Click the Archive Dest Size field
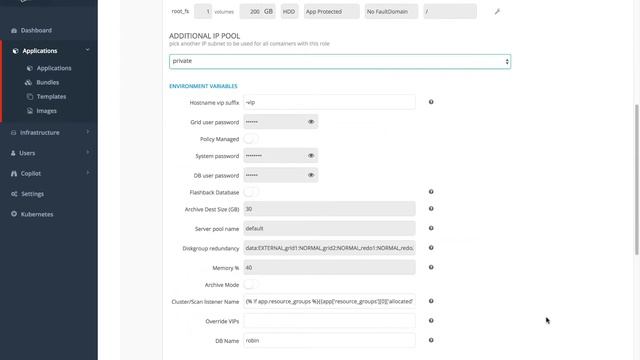Viewport: 640px width, 360px height. click(329, 209)
